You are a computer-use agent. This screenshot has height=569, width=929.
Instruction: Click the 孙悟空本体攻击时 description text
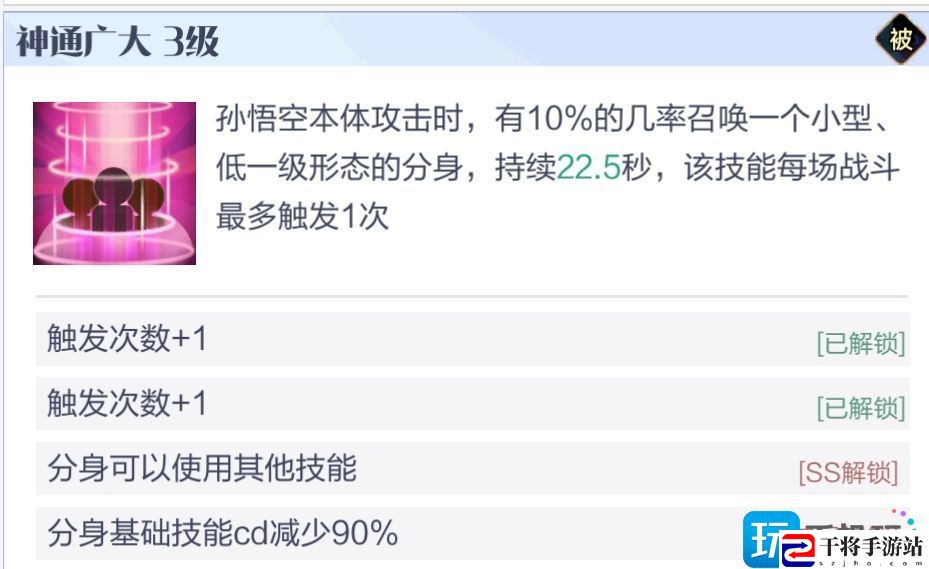(339, 119)
